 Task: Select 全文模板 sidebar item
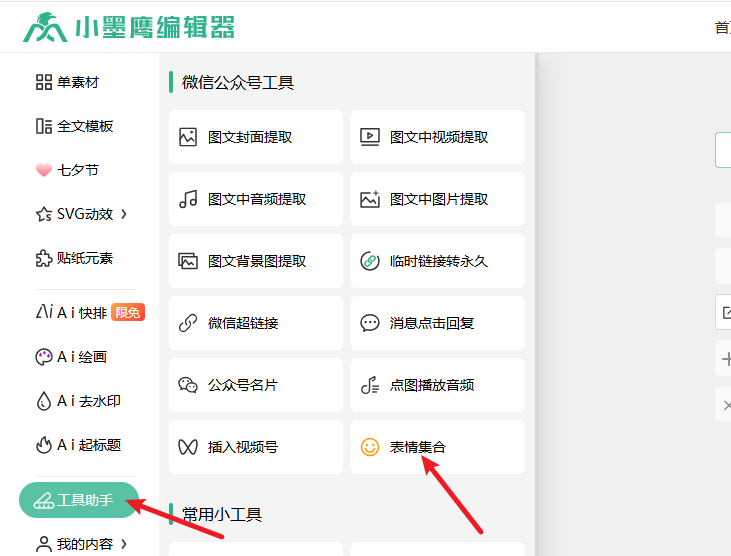75,126
